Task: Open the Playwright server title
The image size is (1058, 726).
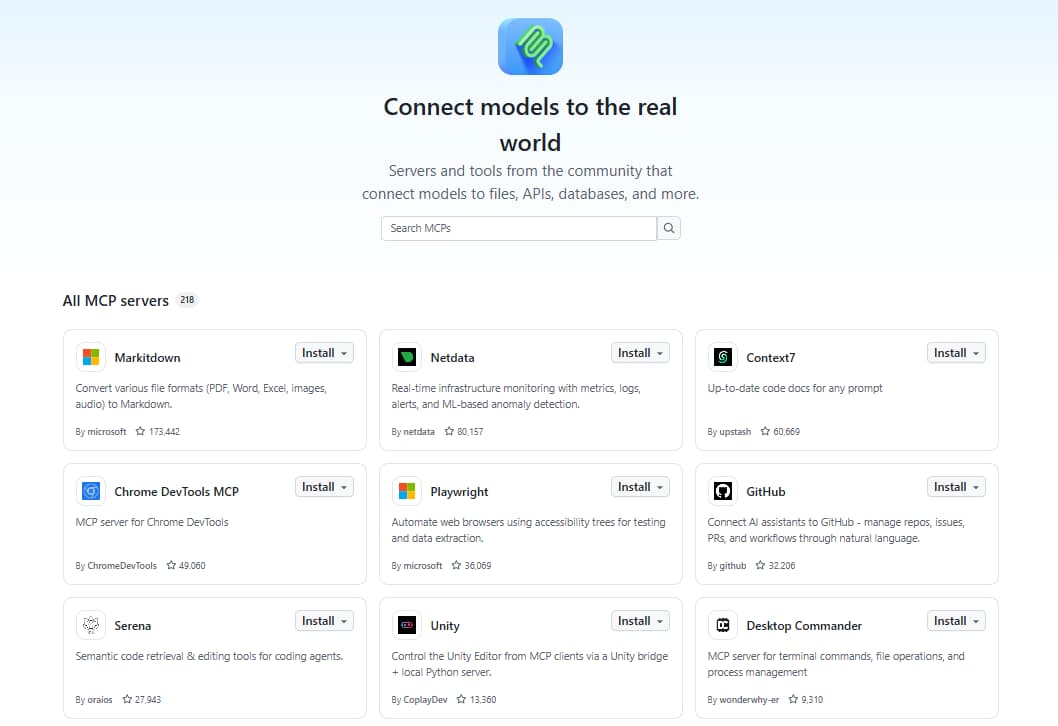Action: 459,492
